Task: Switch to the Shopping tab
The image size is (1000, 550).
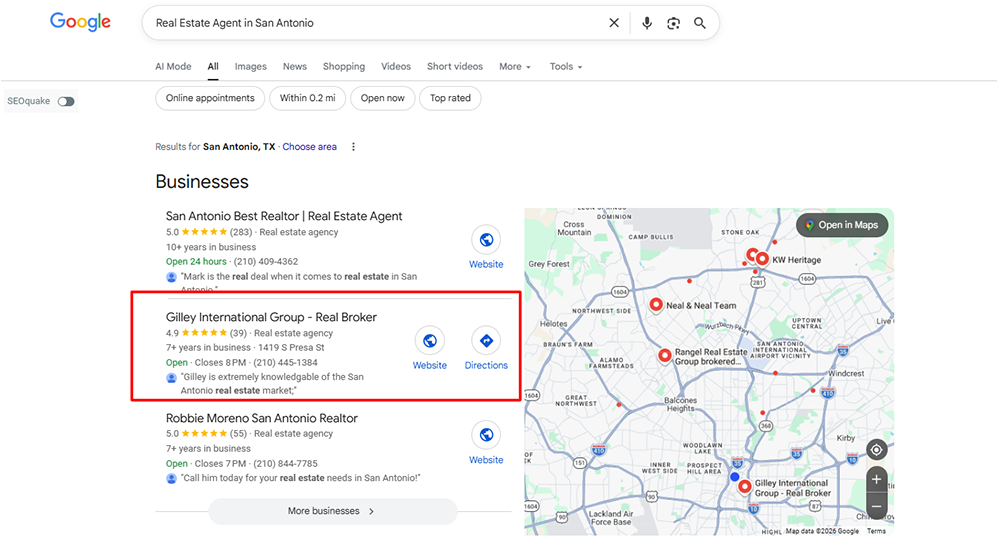Action: (344, 66)
